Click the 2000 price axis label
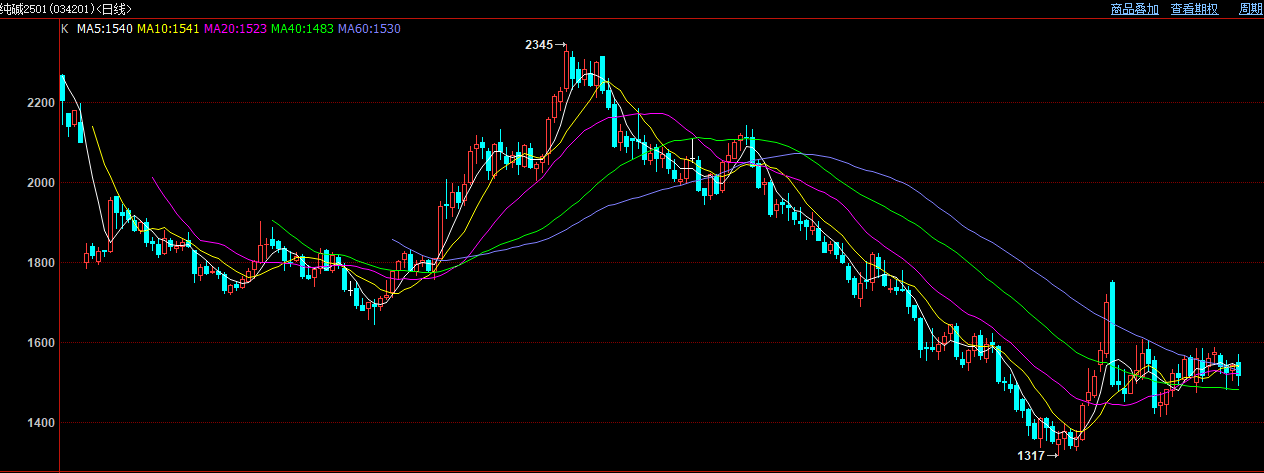 point(42,183)
